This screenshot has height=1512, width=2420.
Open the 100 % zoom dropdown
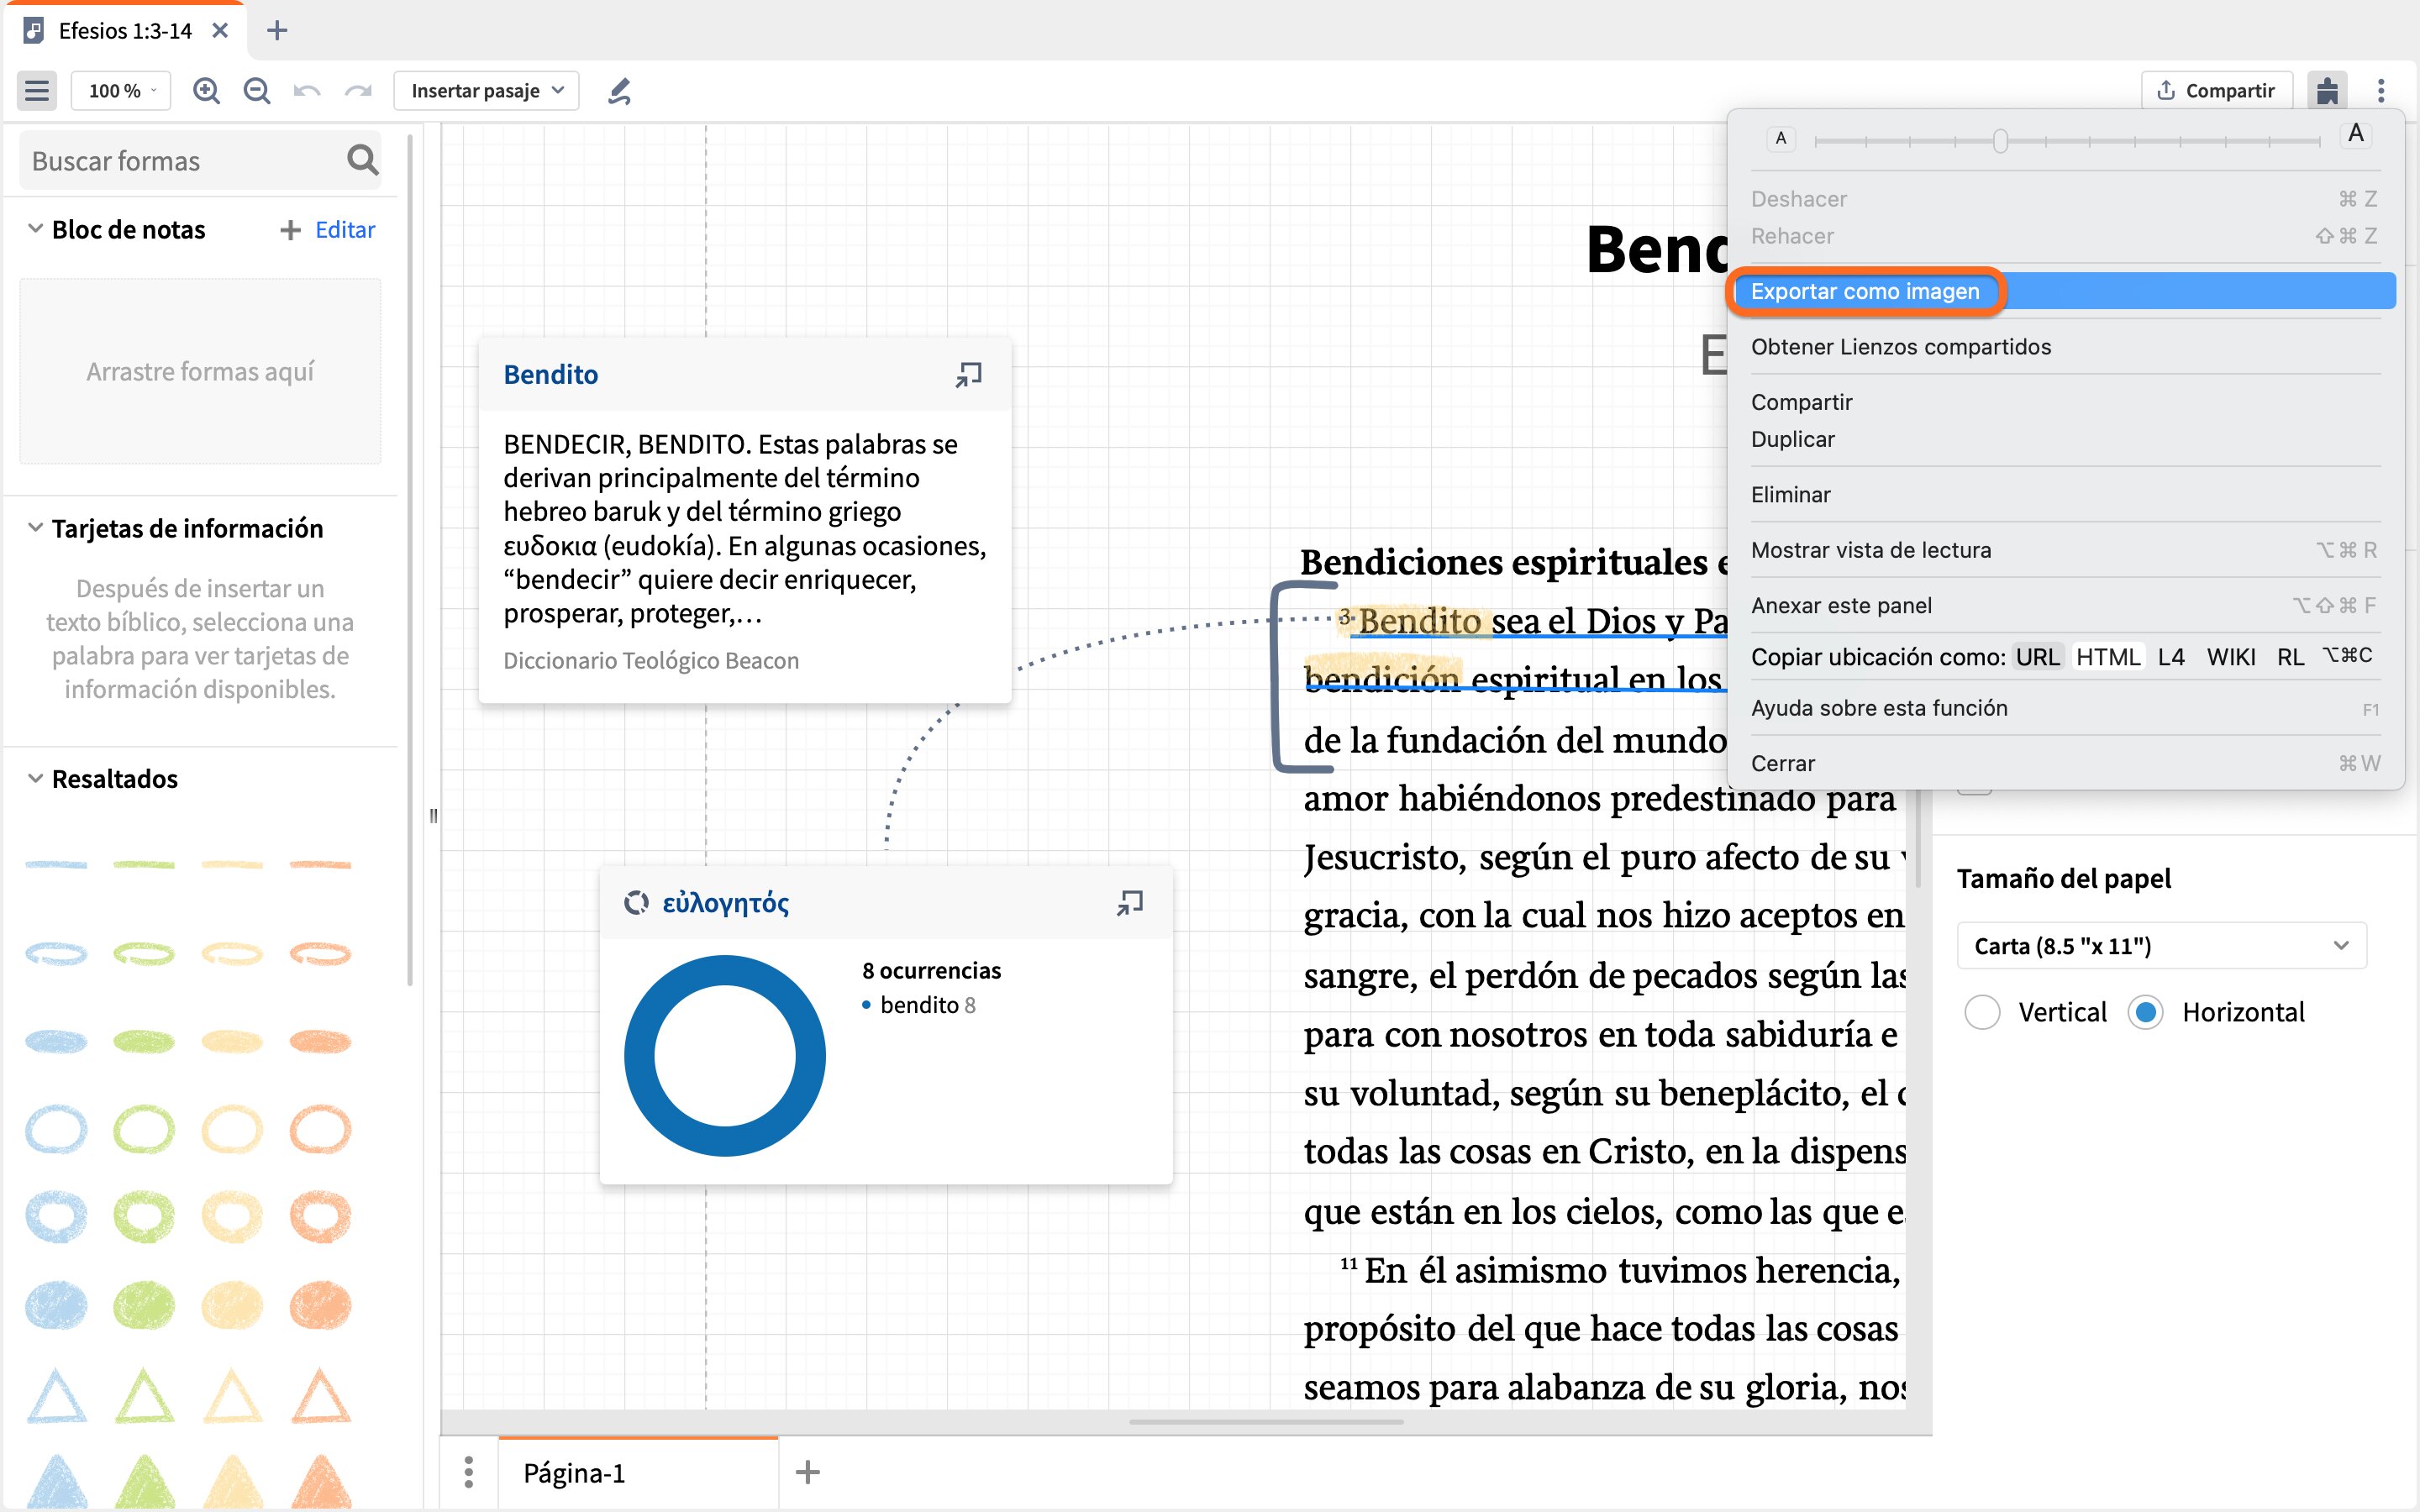click(121, 91)
